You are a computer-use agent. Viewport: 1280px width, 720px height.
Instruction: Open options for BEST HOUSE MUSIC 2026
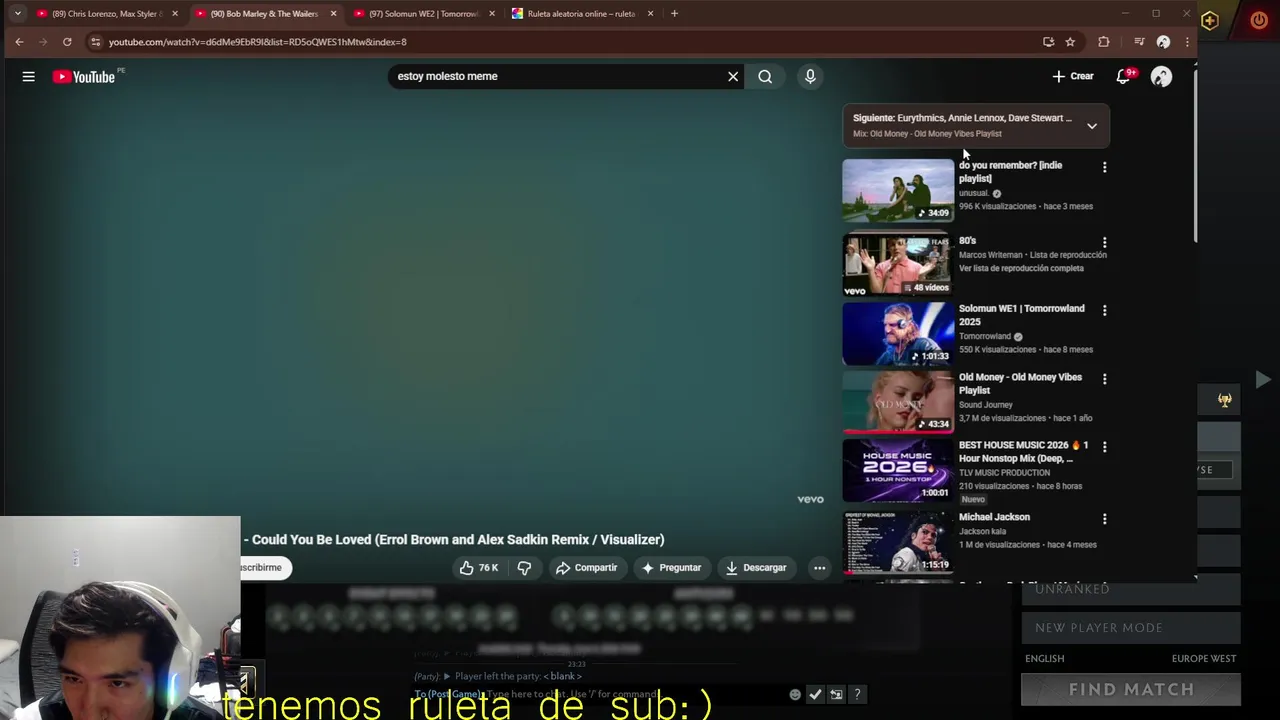pos(1105,447)
